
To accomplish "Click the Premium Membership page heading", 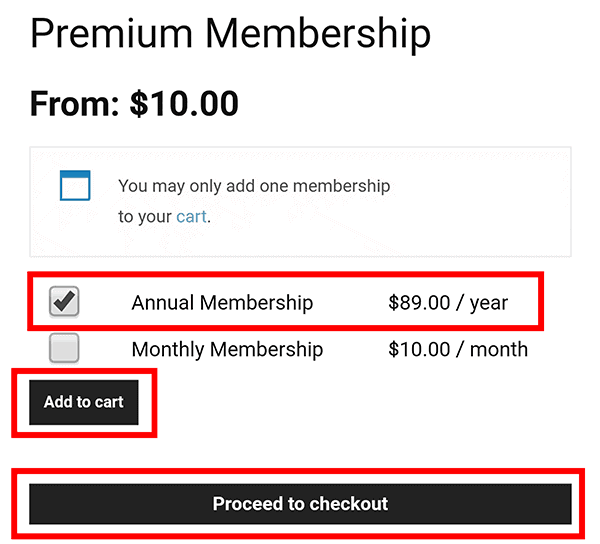I will click(230, 34).
